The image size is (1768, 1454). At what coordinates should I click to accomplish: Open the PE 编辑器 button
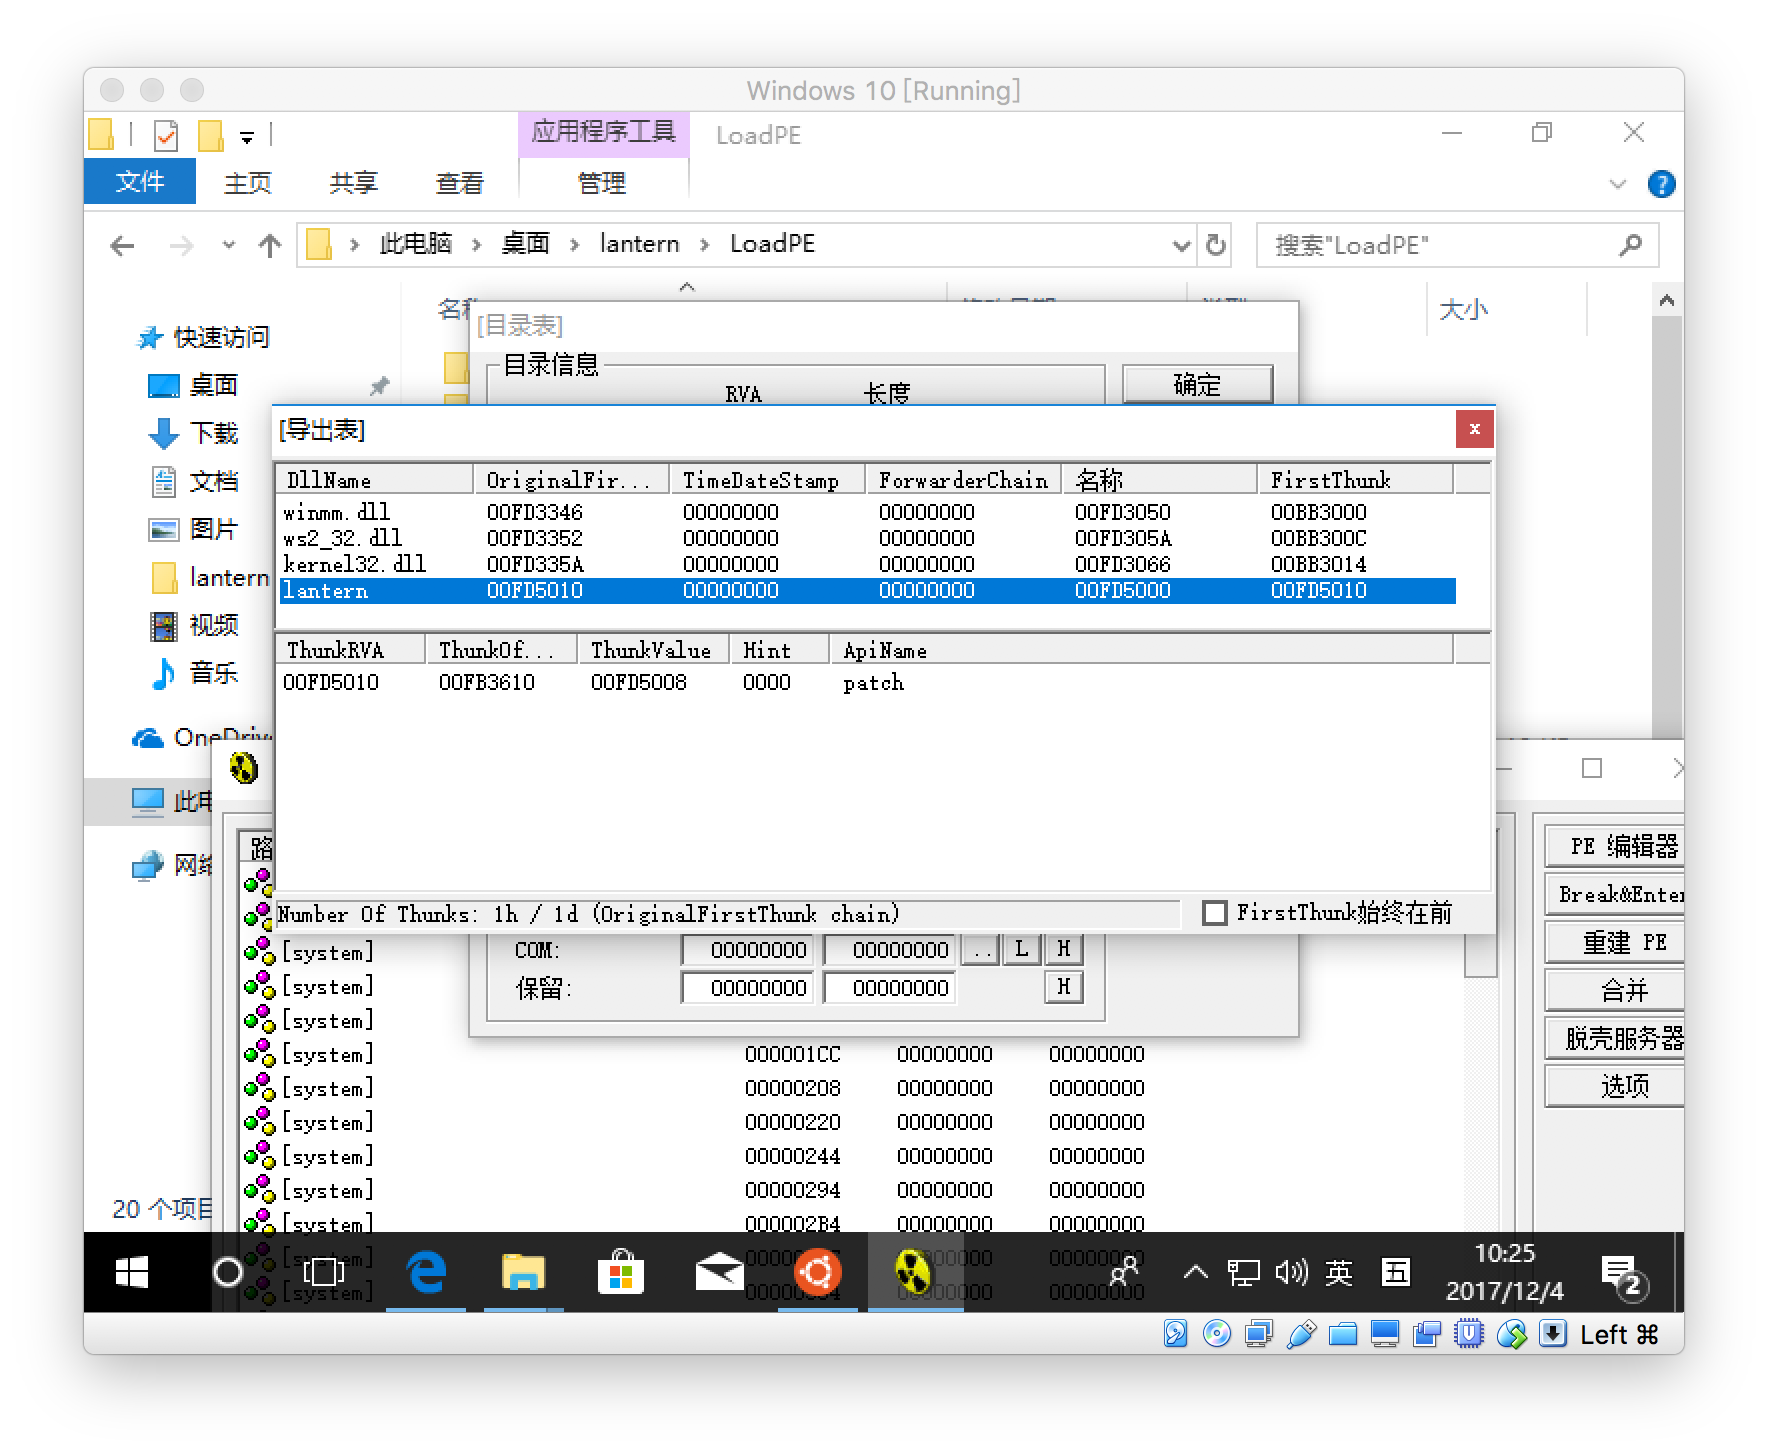click(1615, 846)
